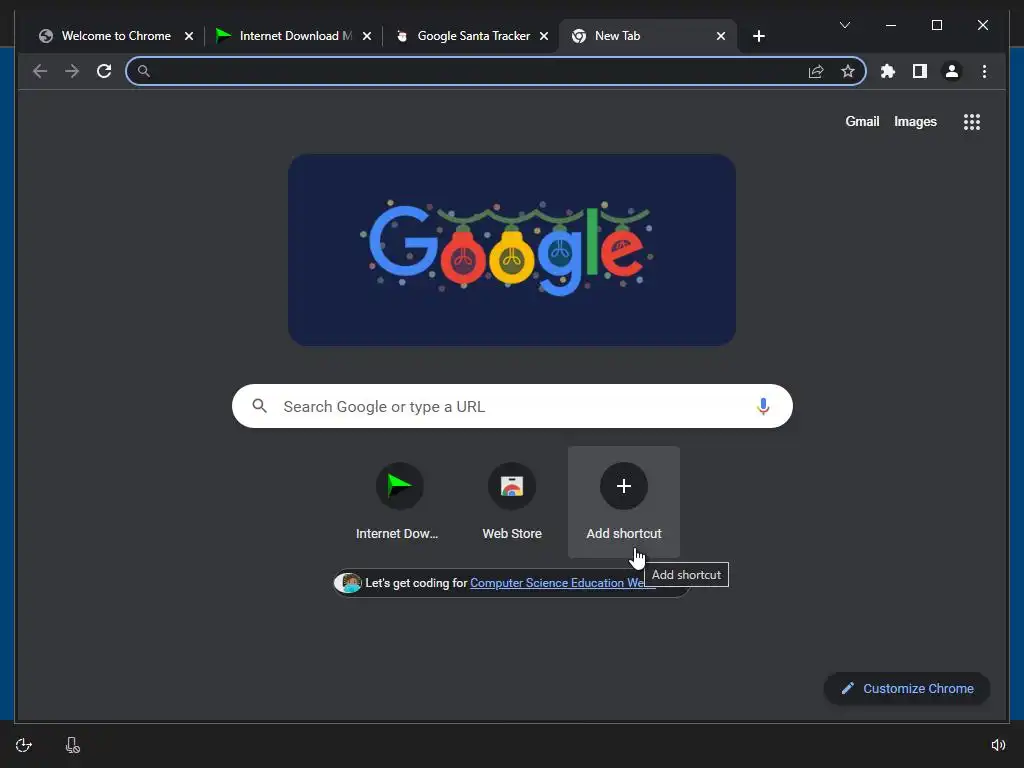Open the Gmail link
Screen dimensions: 1024x768
(x=862, y=121)
